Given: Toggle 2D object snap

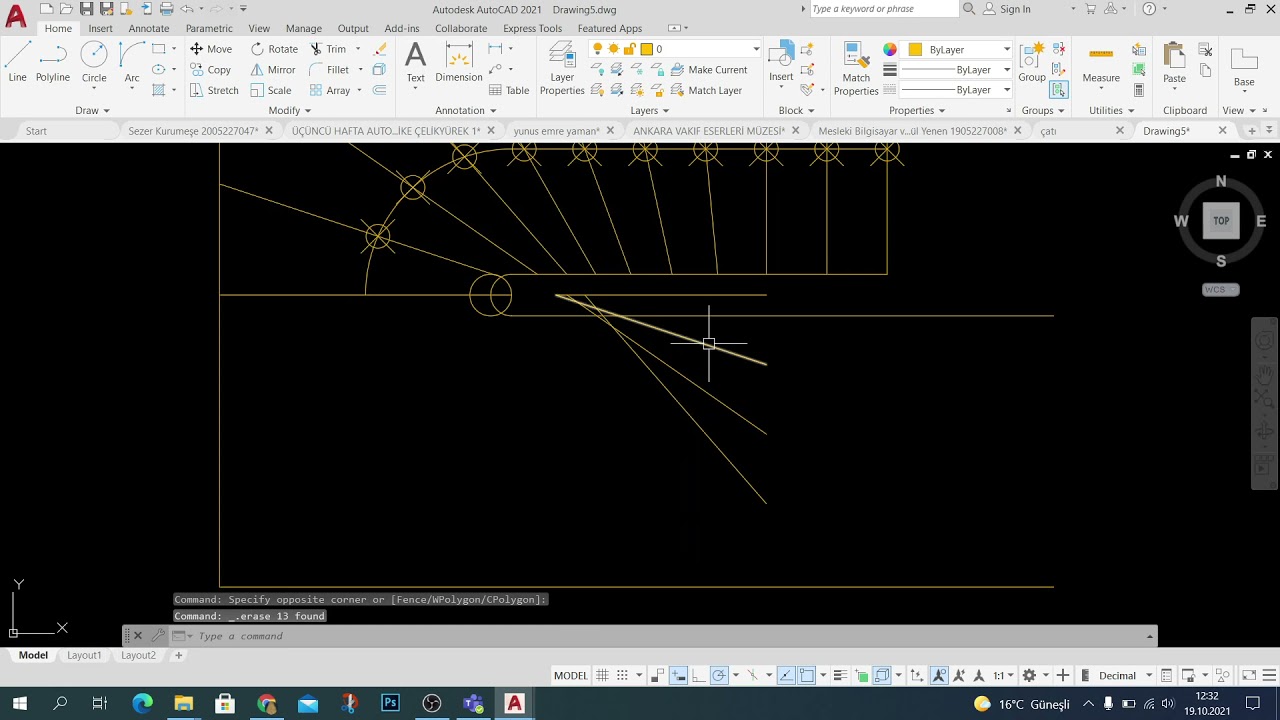Looking at the screenshot, I should point(807,675).
